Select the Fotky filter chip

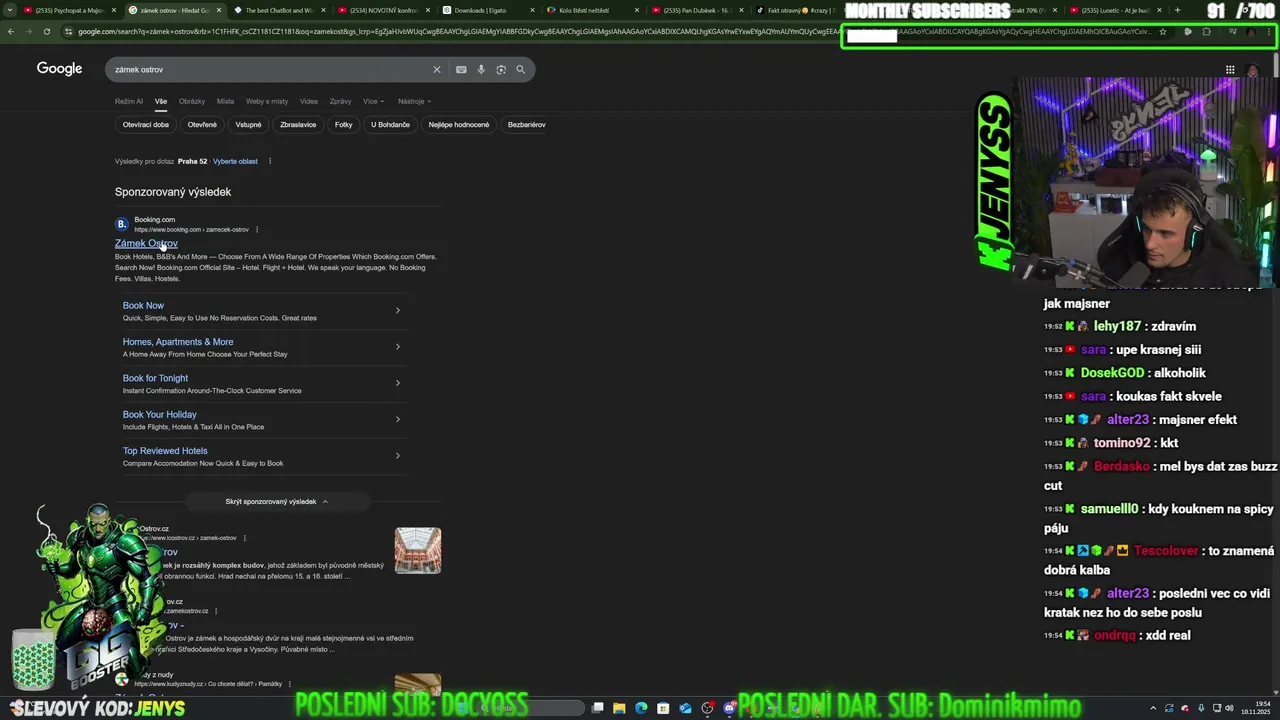click(x=344, y=125)
